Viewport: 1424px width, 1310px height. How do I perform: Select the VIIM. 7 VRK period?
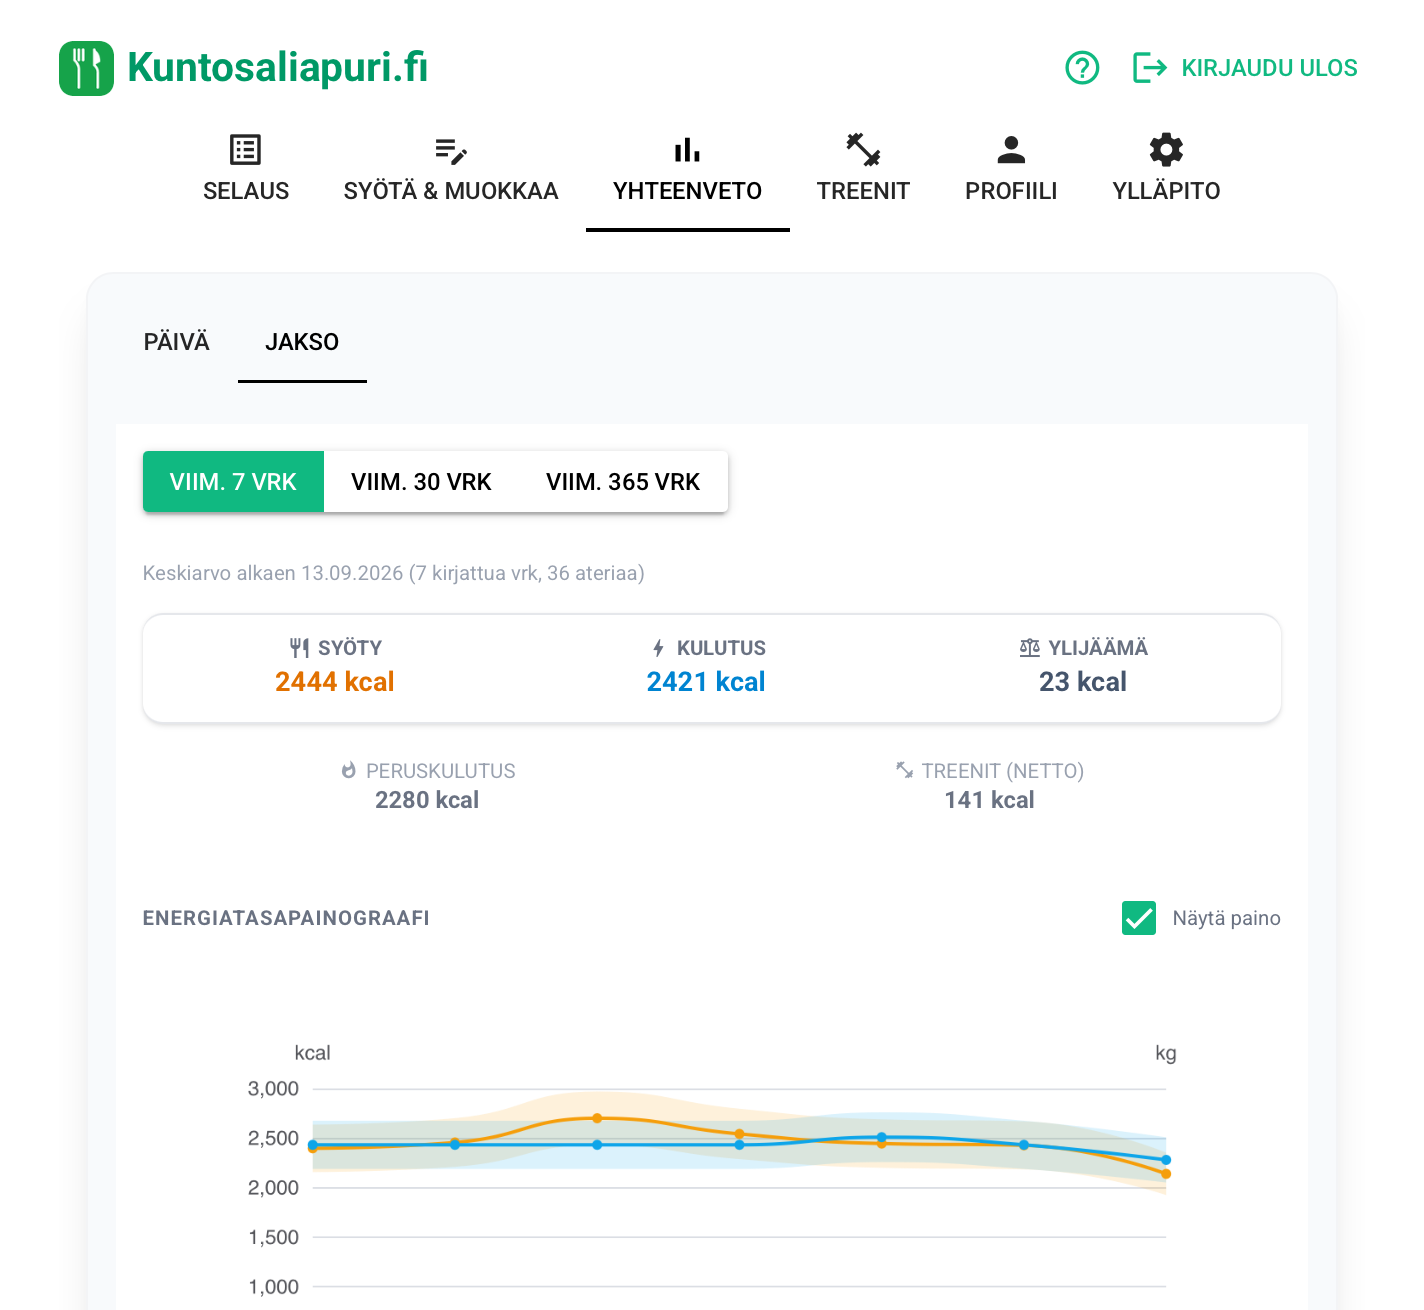[233, 482]
